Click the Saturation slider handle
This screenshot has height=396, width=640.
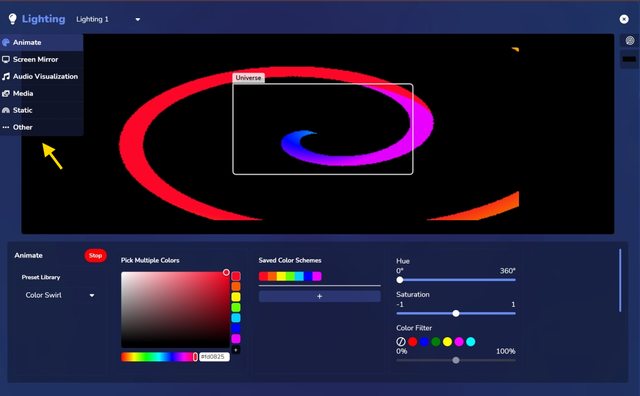tap(456, 314)
